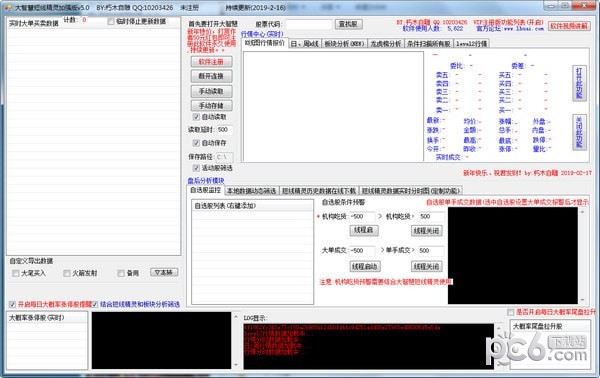The image size is (600, 378).
Task: Toggle the 自动保存 auto-save checkbox
Action: 196,143
